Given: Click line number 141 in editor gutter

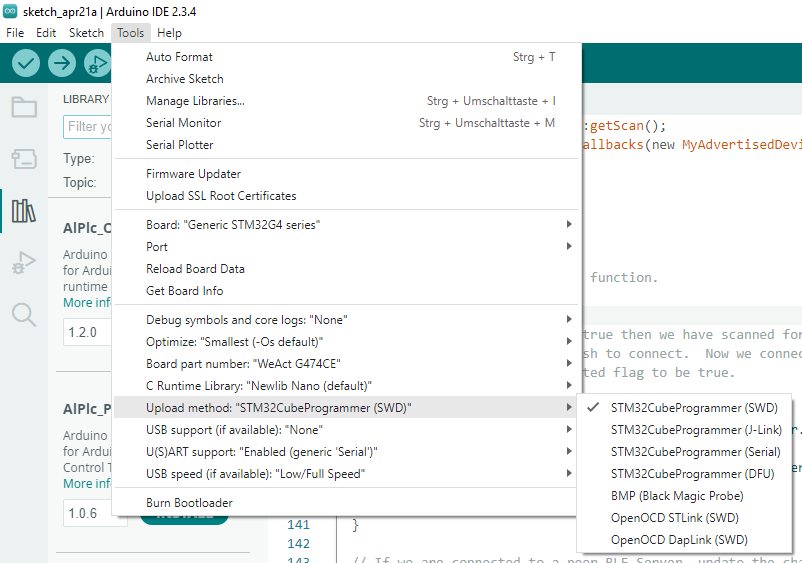Looking at the screenshot, I should point(298,525).
